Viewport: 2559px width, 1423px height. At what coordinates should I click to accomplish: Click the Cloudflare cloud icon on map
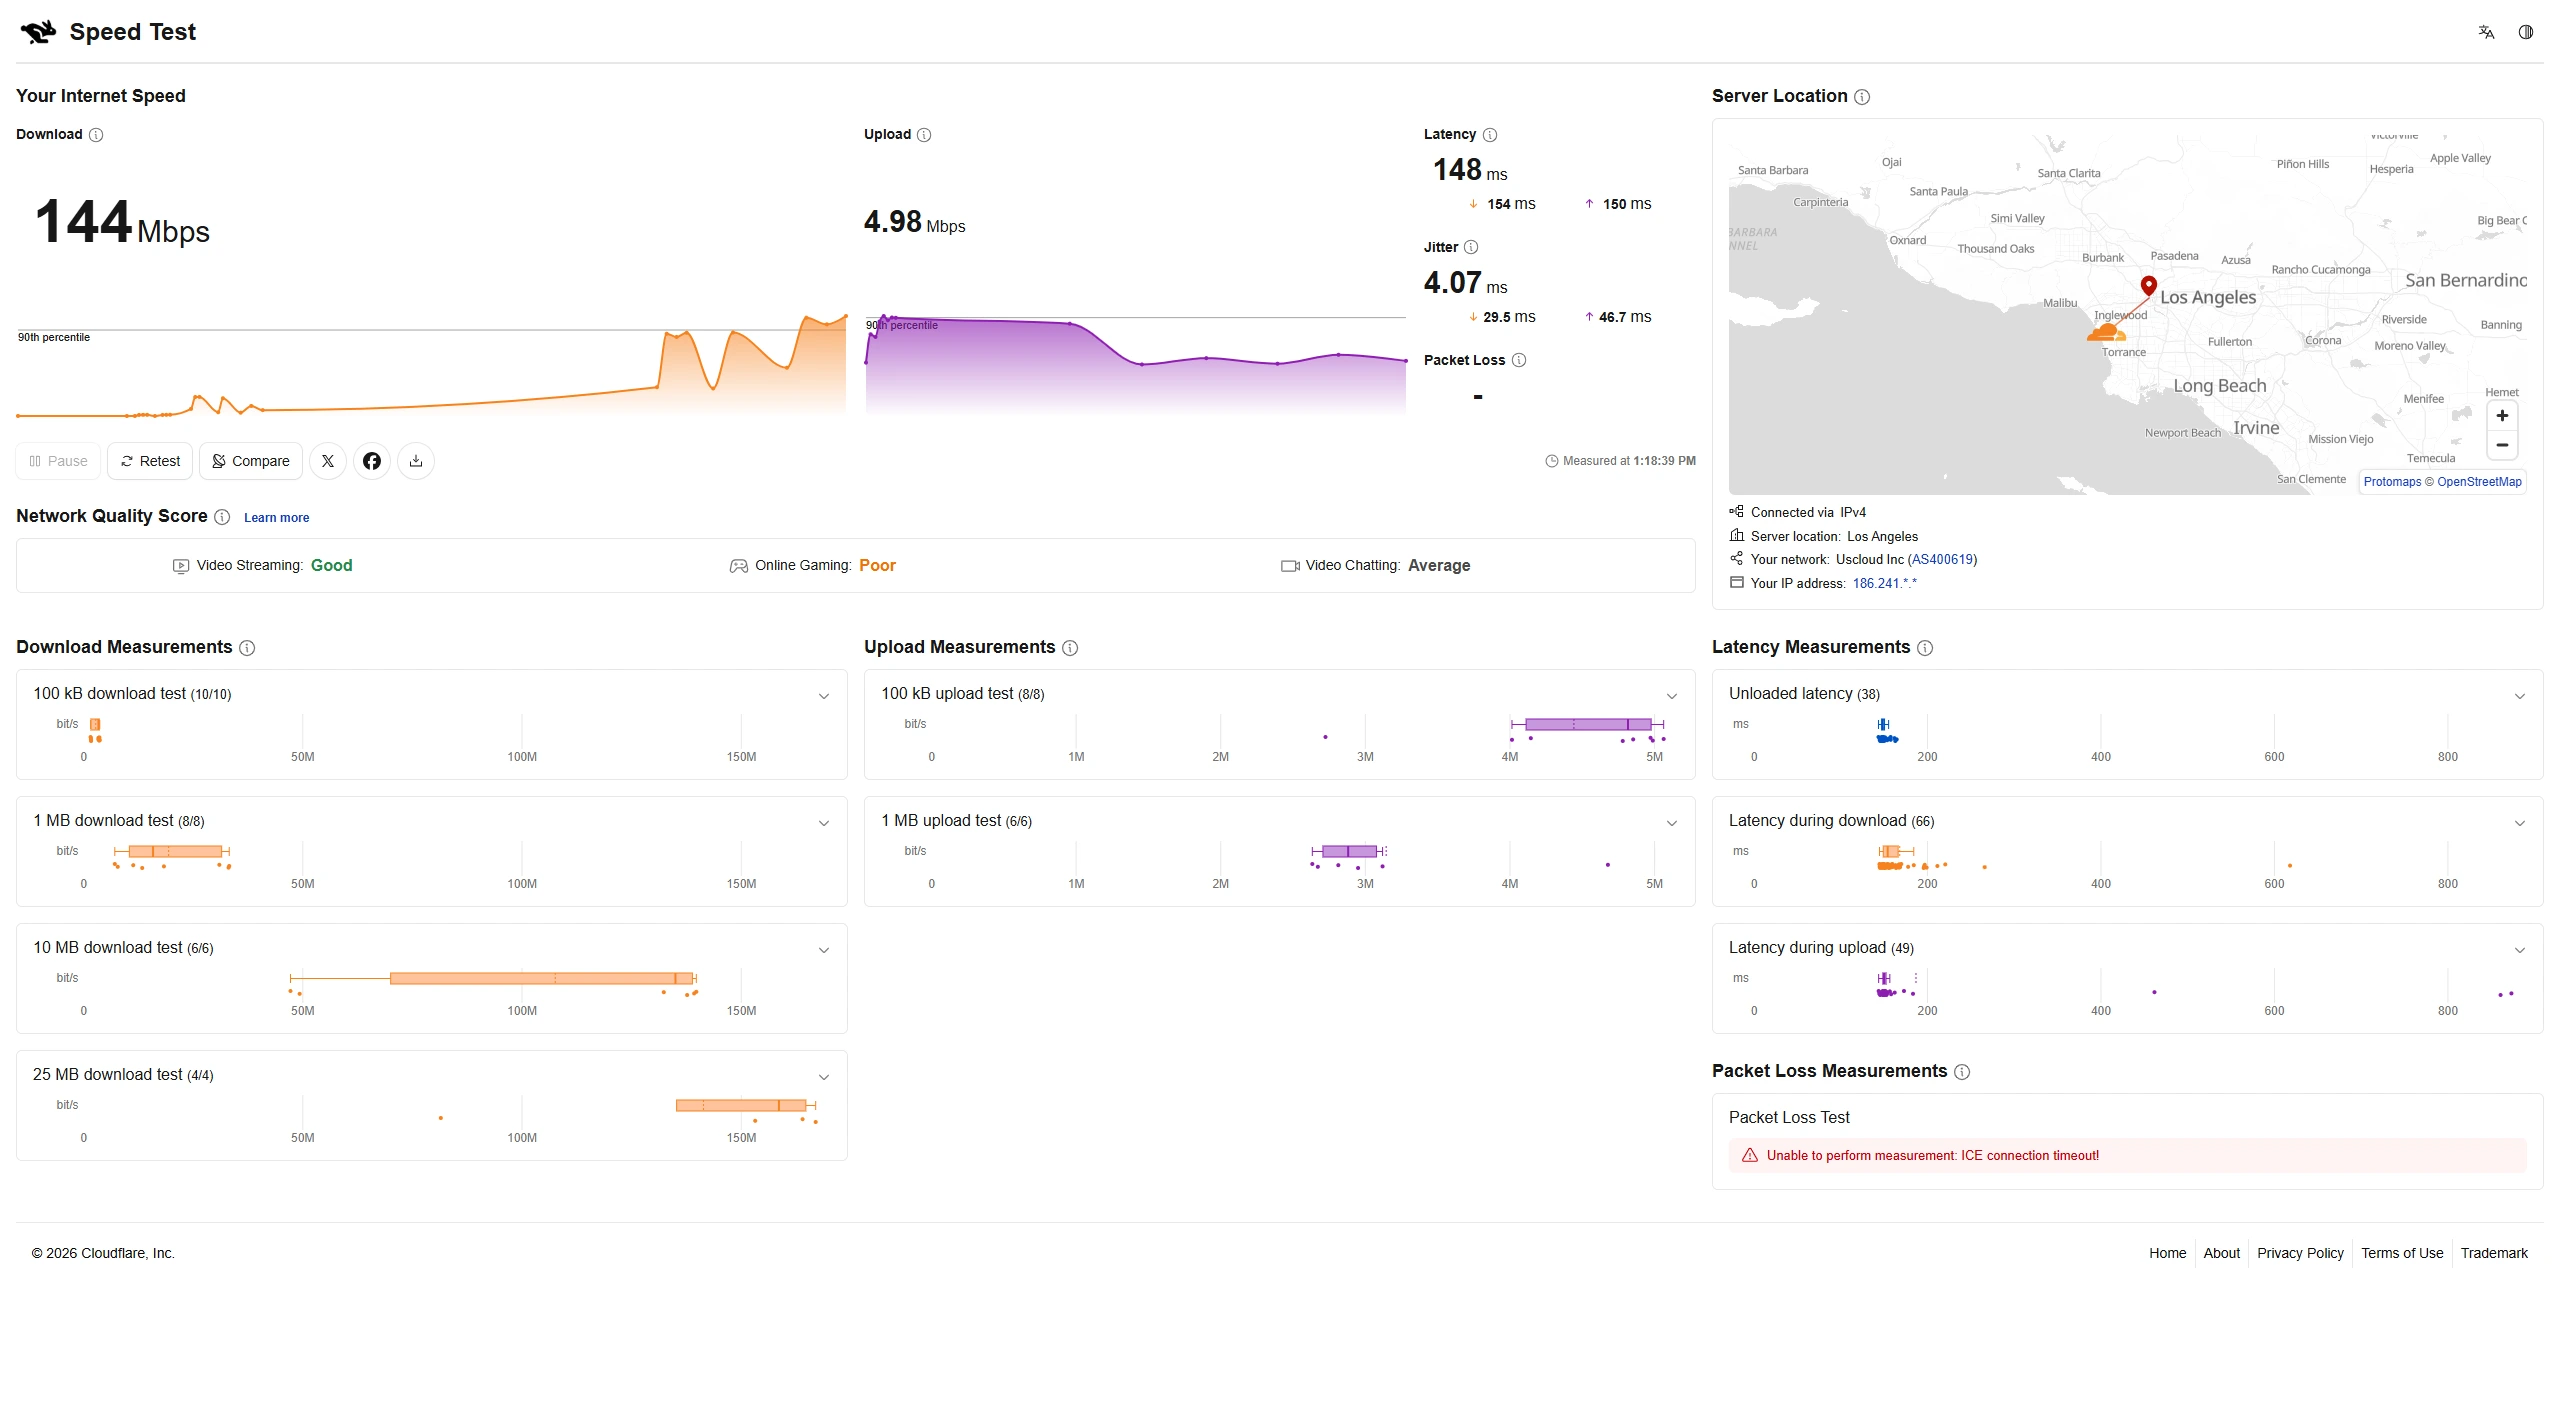[2107, 332]
